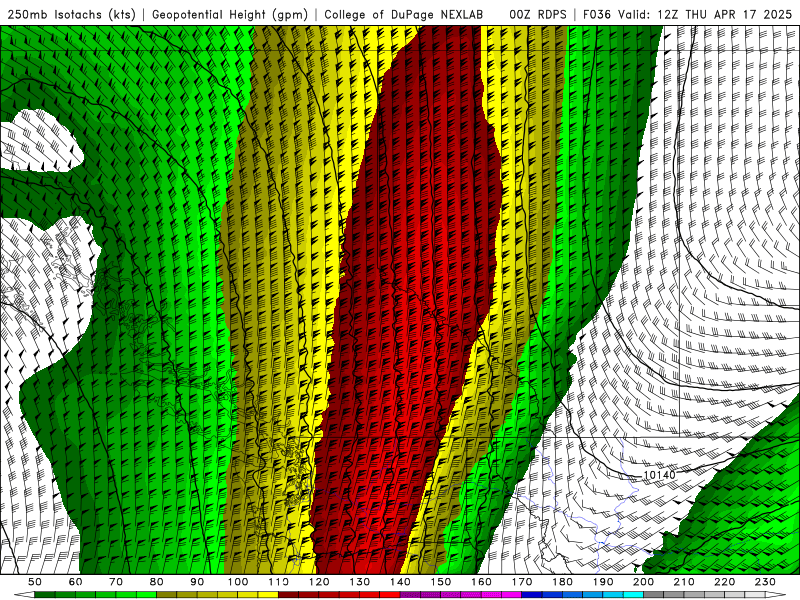The width and height of the screenshot is (800, 600).
Task: Click the "12Z THU APR 17 2025" valid time
Action: click(x=725, y=14)
